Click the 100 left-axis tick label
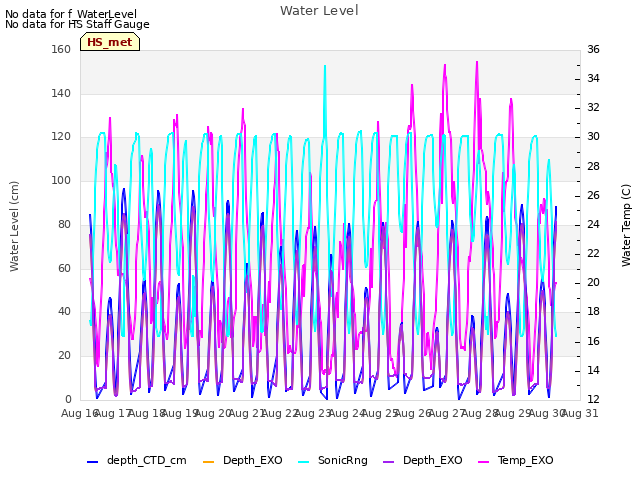640x480 pixels. point(61,180)
